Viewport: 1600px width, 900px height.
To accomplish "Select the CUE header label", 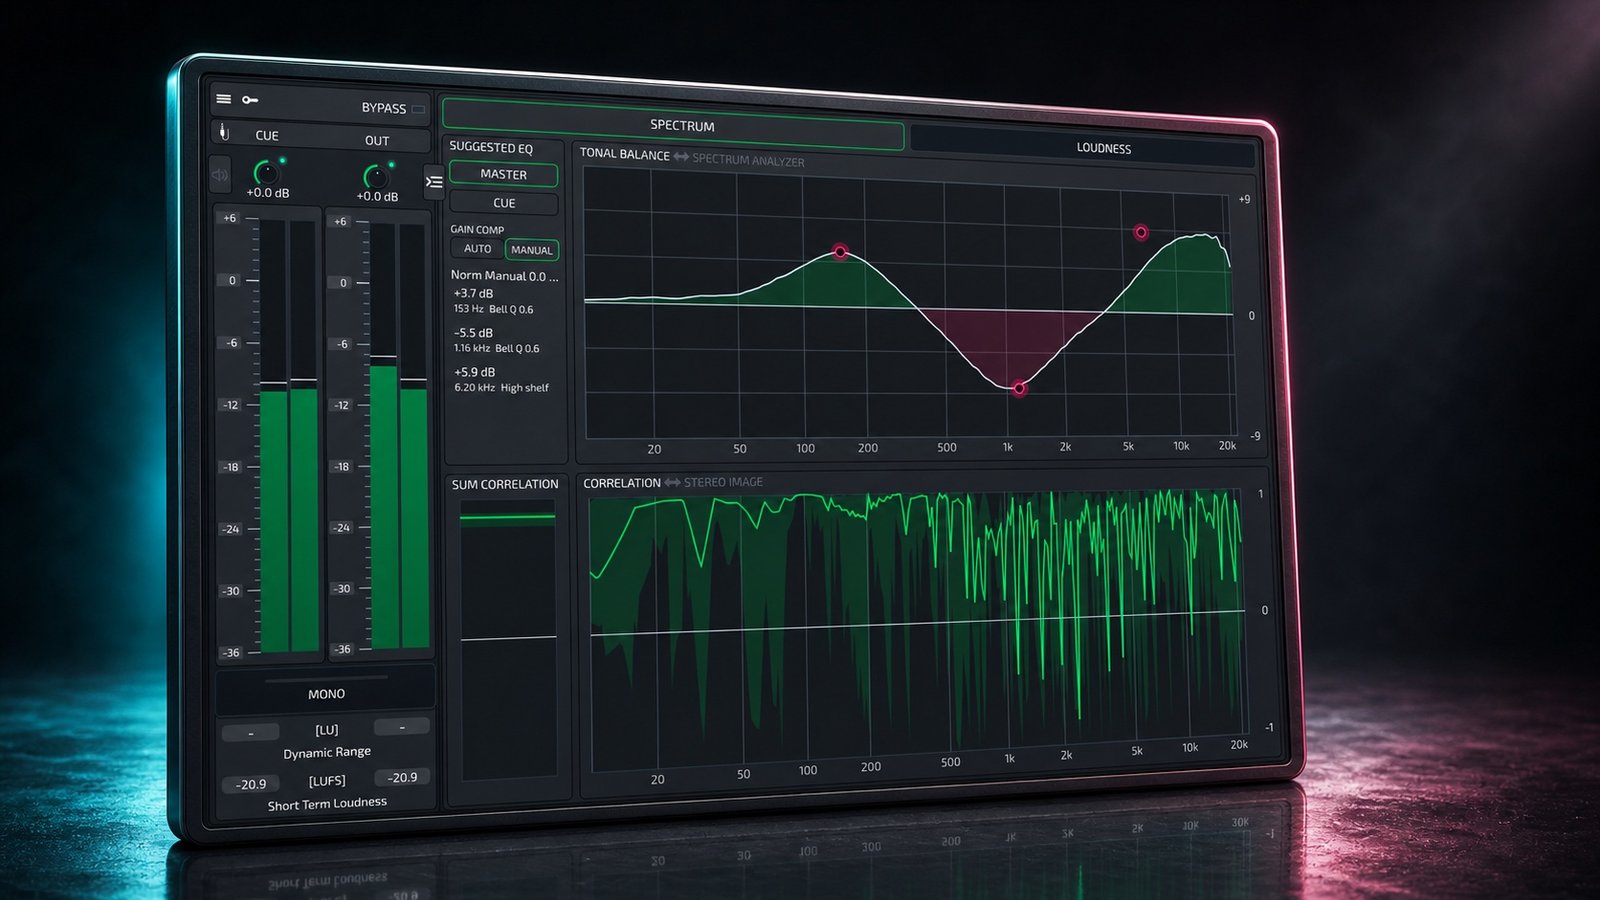I will pyautogui.click(x=267, y=135).
